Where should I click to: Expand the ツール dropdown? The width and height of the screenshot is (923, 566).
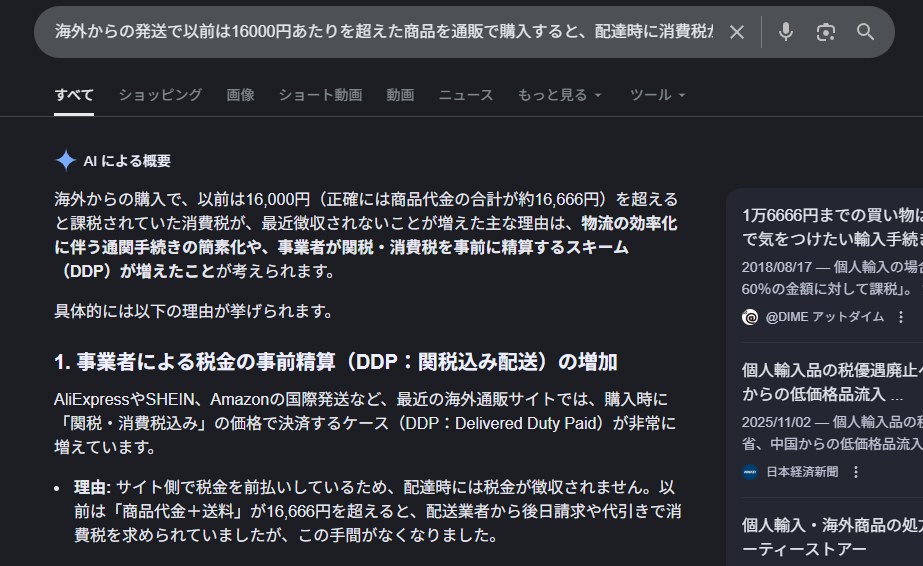click(657, 95)
